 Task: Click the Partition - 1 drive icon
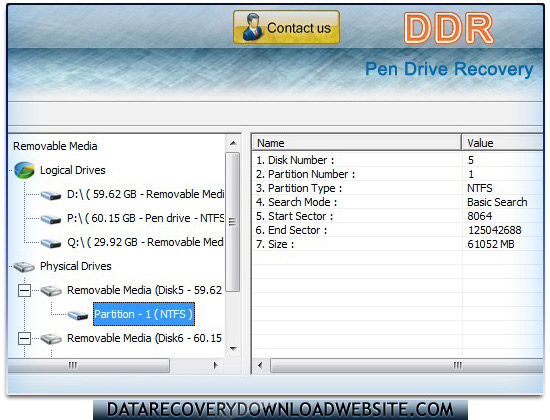(x=78, y=315)
